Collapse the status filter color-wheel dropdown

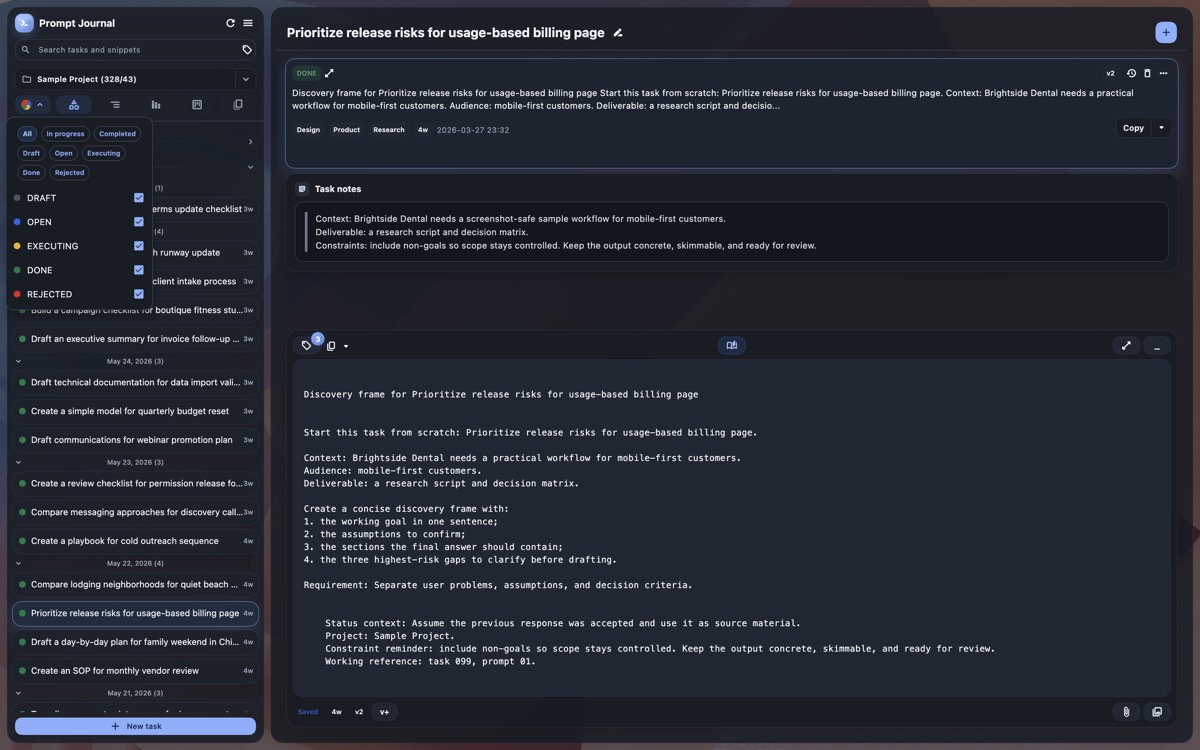[32, 105]
